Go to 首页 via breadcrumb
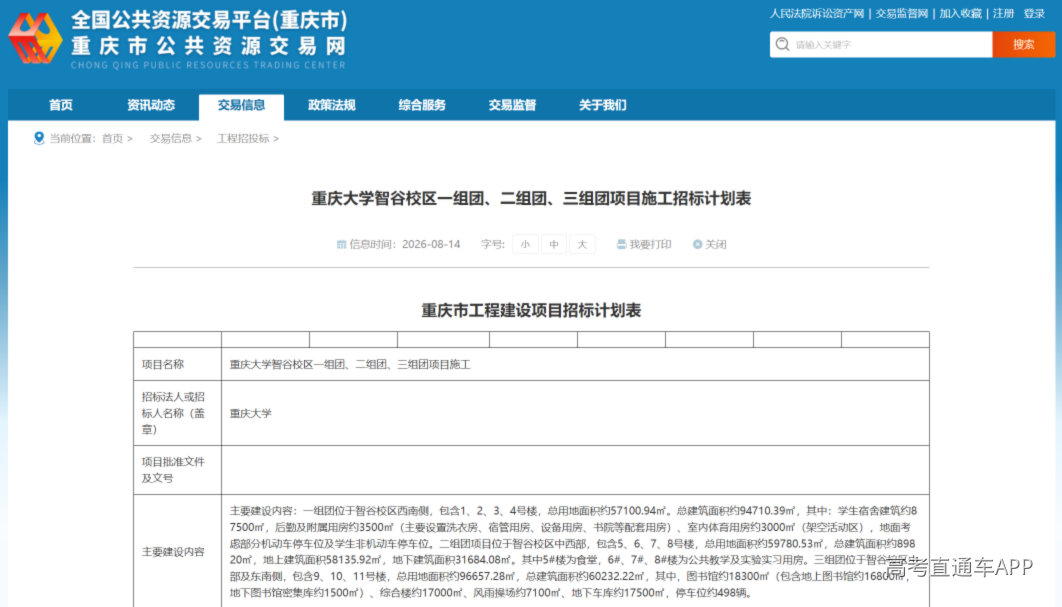1062x607 pixels. click(x=112, y=138)
